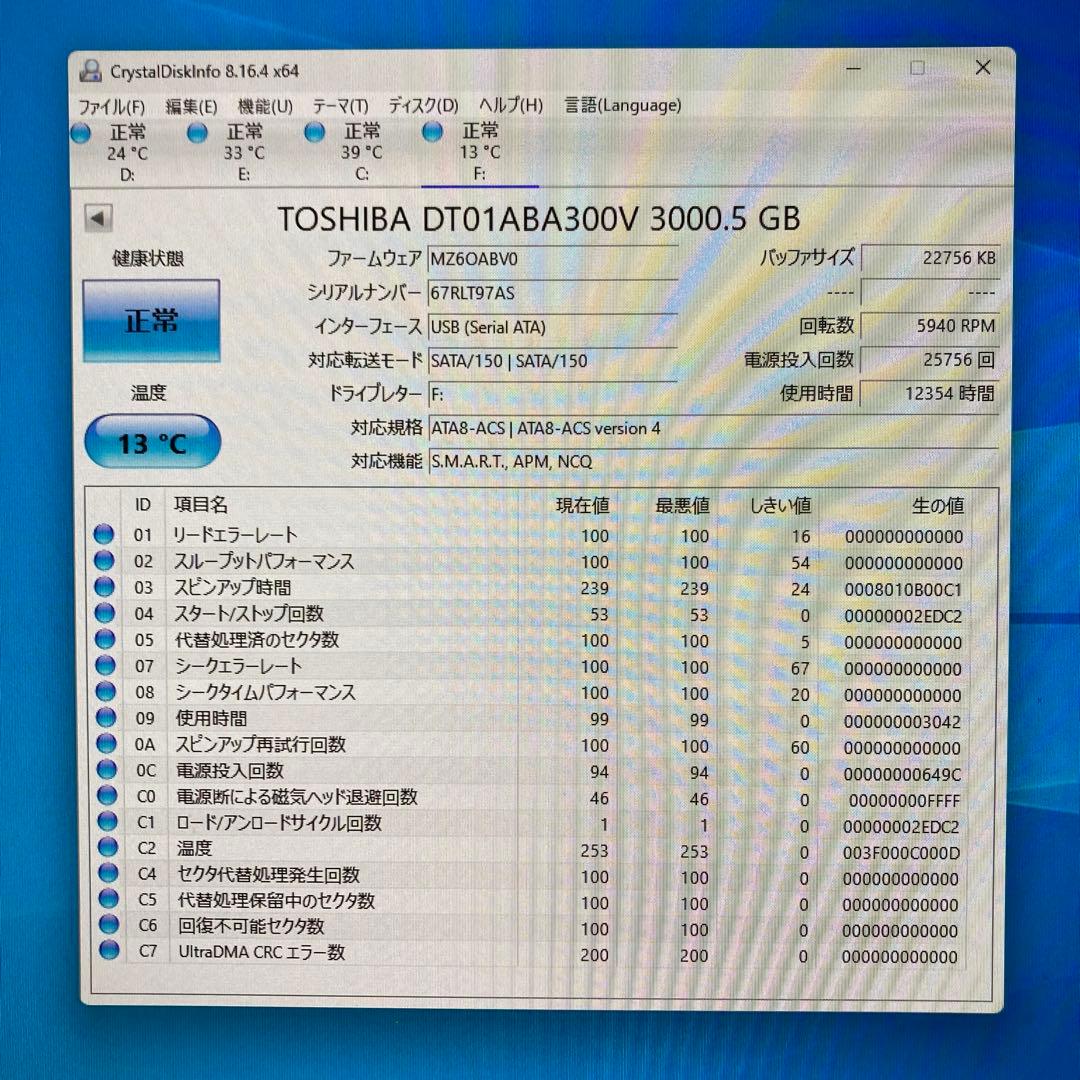Click raw value 0008010B00C1
This screenshot has width=1080, height=1080.
pos(903,590)
